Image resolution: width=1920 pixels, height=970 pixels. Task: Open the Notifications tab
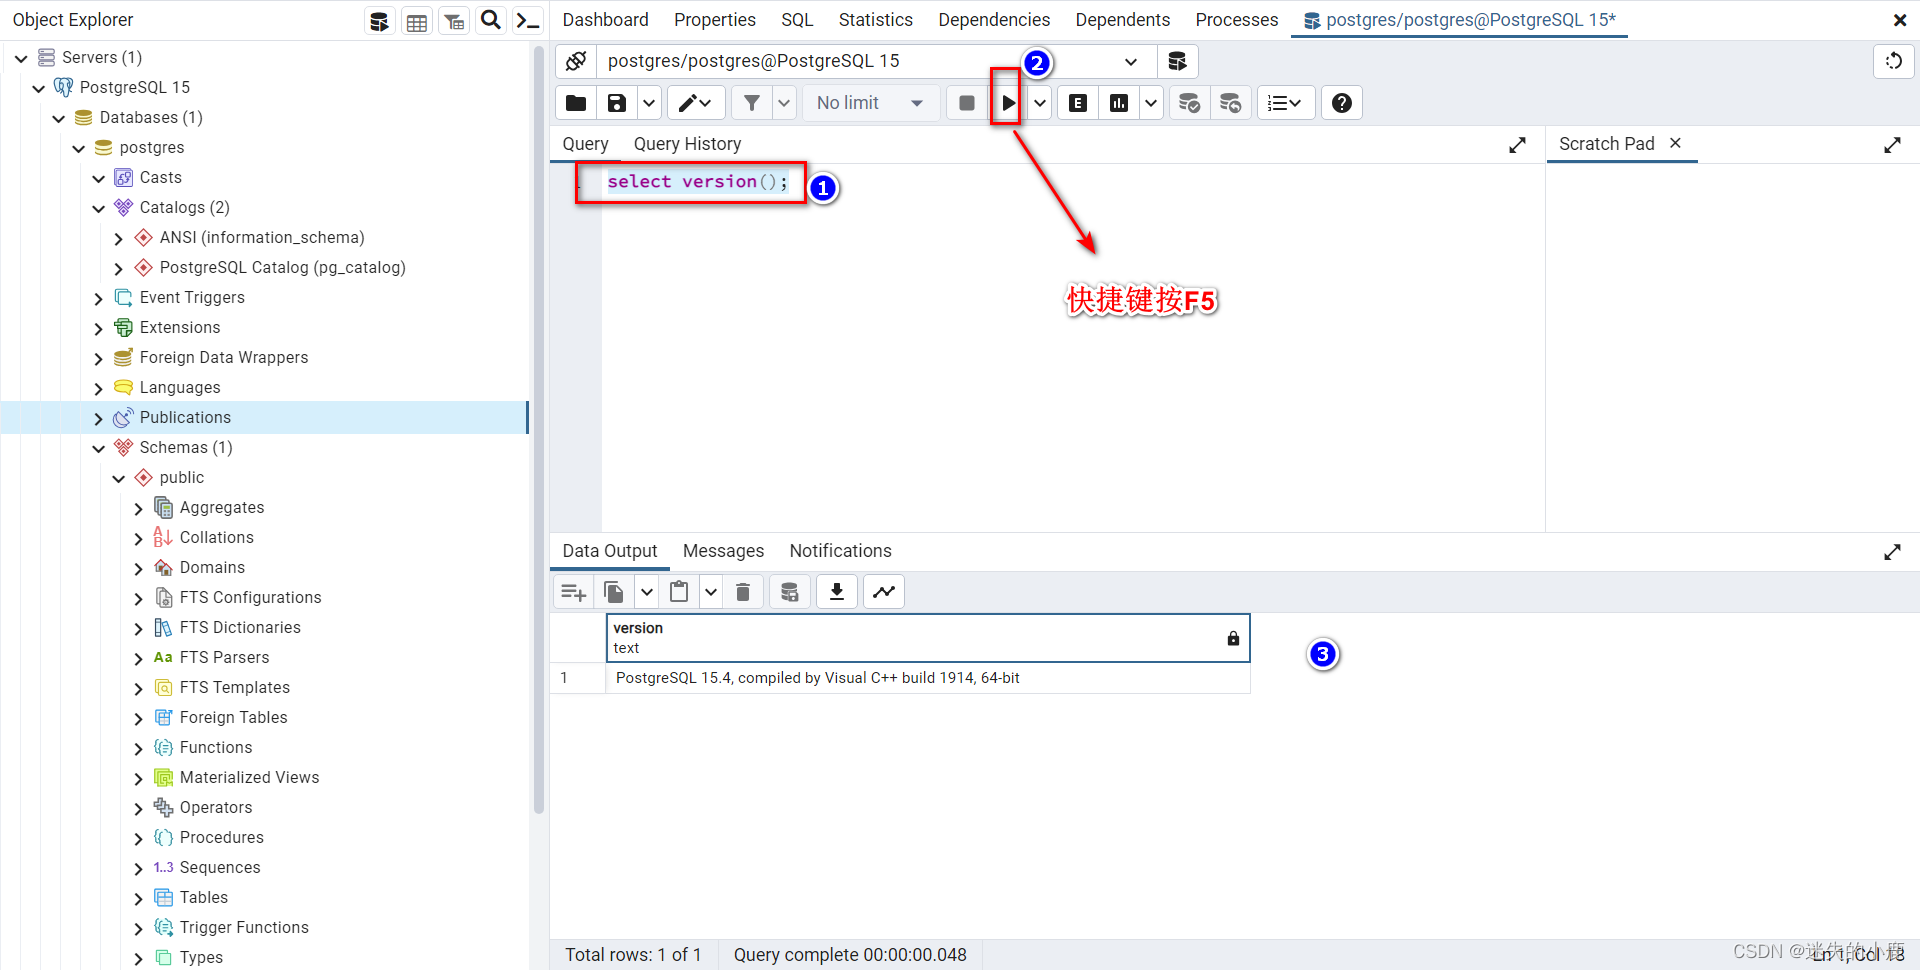pos(840,551)
